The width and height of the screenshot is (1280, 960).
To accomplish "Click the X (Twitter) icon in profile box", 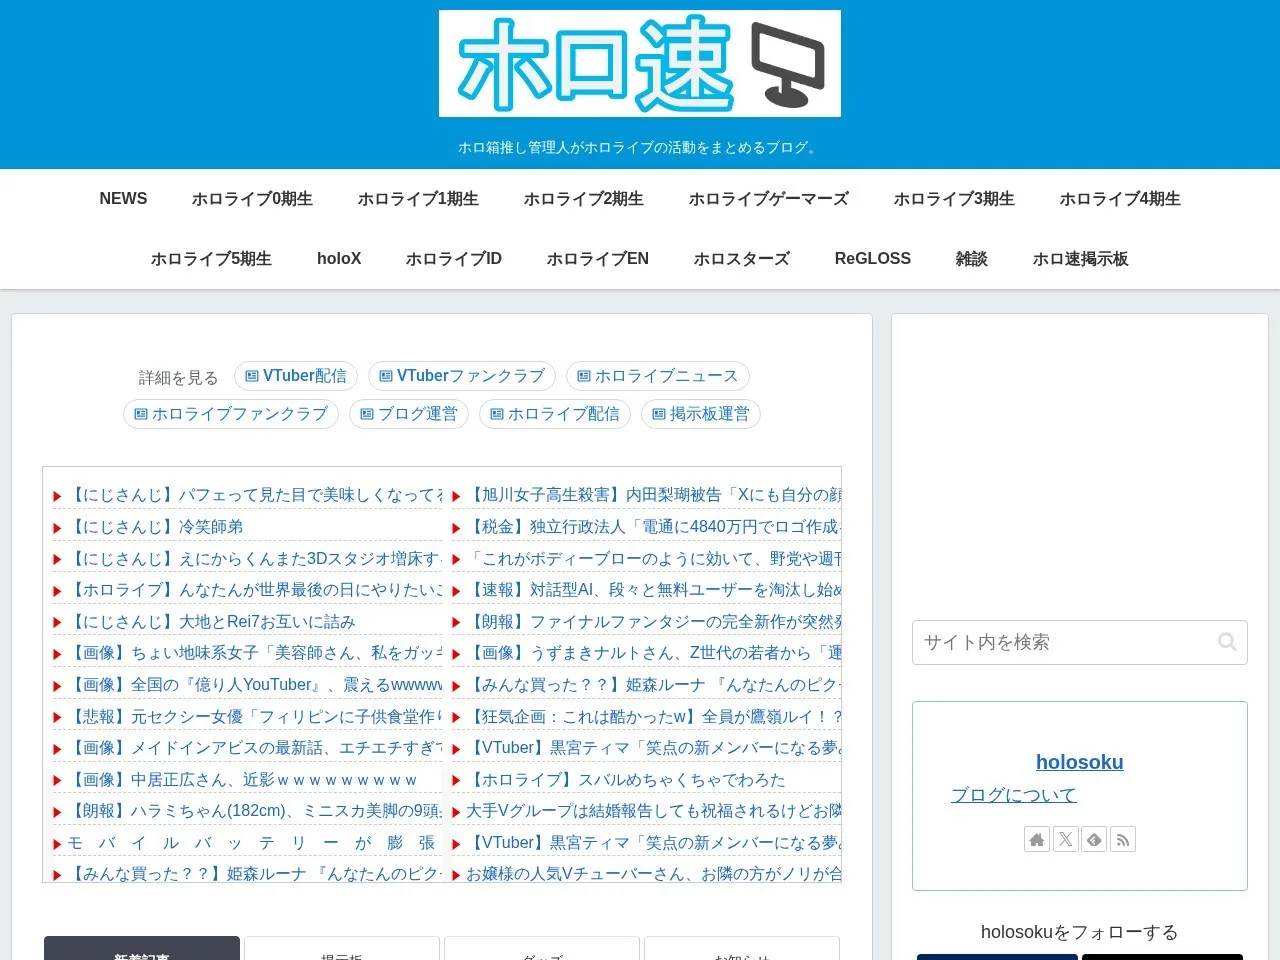I will [x=1066, y=840].
